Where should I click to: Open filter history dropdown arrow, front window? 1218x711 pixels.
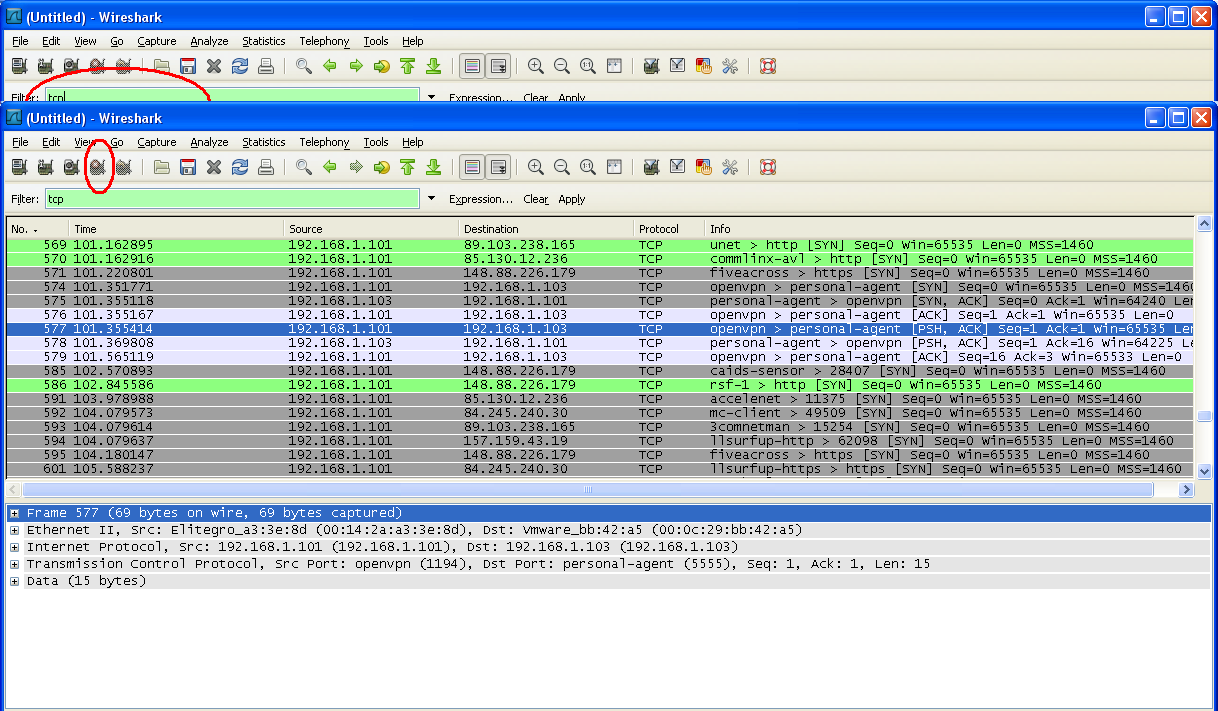click(431, 199)
